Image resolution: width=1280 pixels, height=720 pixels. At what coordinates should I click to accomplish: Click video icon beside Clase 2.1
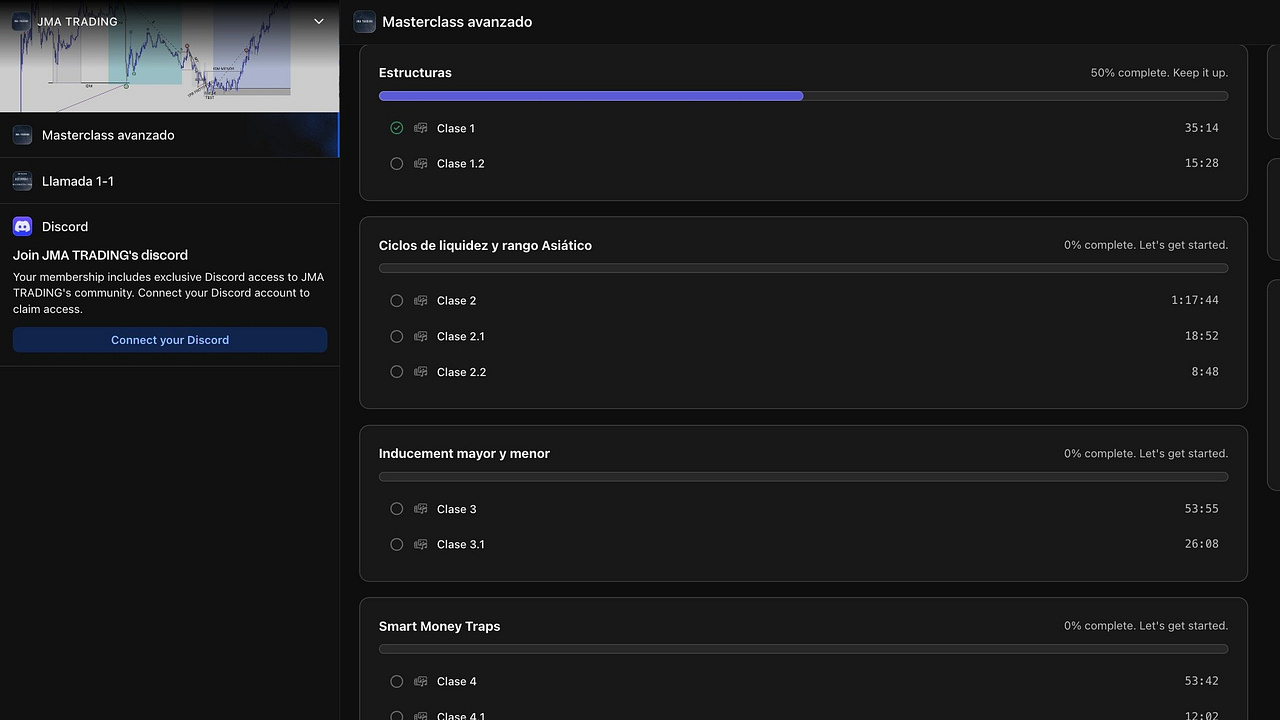421,336
